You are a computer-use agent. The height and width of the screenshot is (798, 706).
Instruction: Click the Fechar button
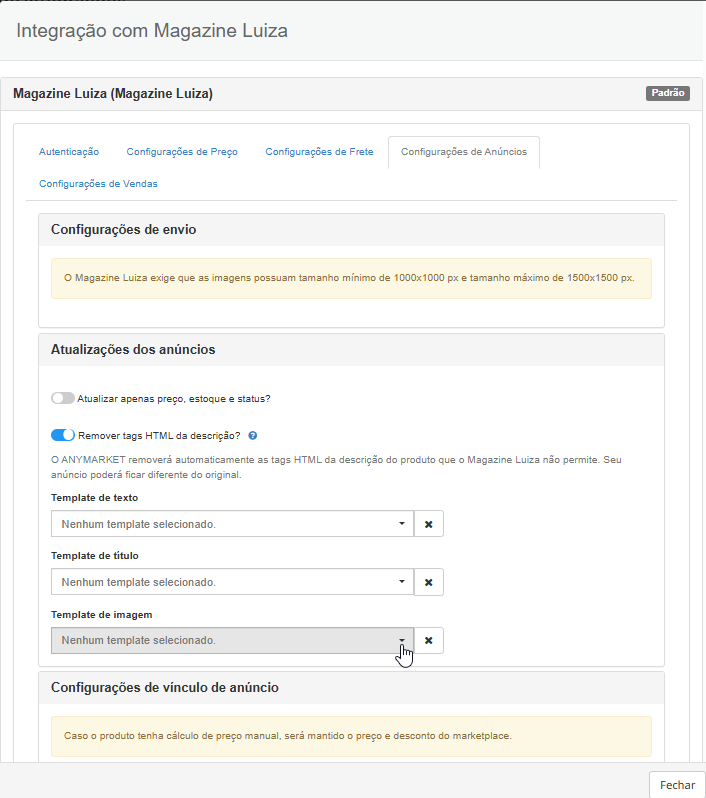[677, 785]
